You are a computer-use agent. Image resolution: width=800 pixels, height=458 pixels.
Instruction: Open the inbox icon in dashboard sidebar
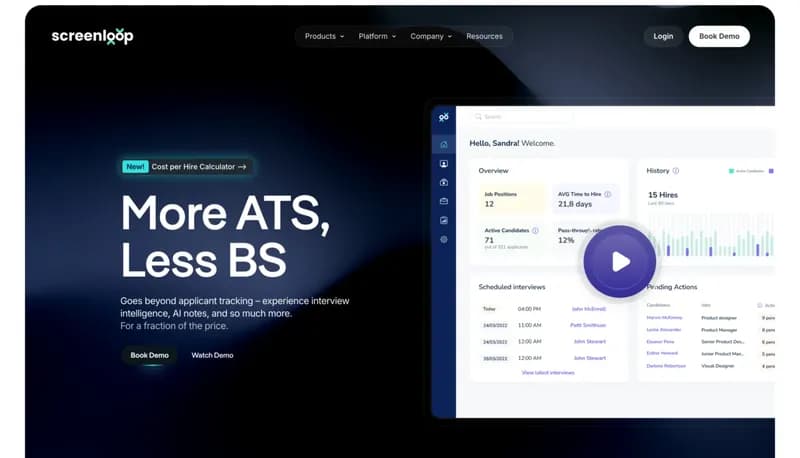click(x=444, y=201)
